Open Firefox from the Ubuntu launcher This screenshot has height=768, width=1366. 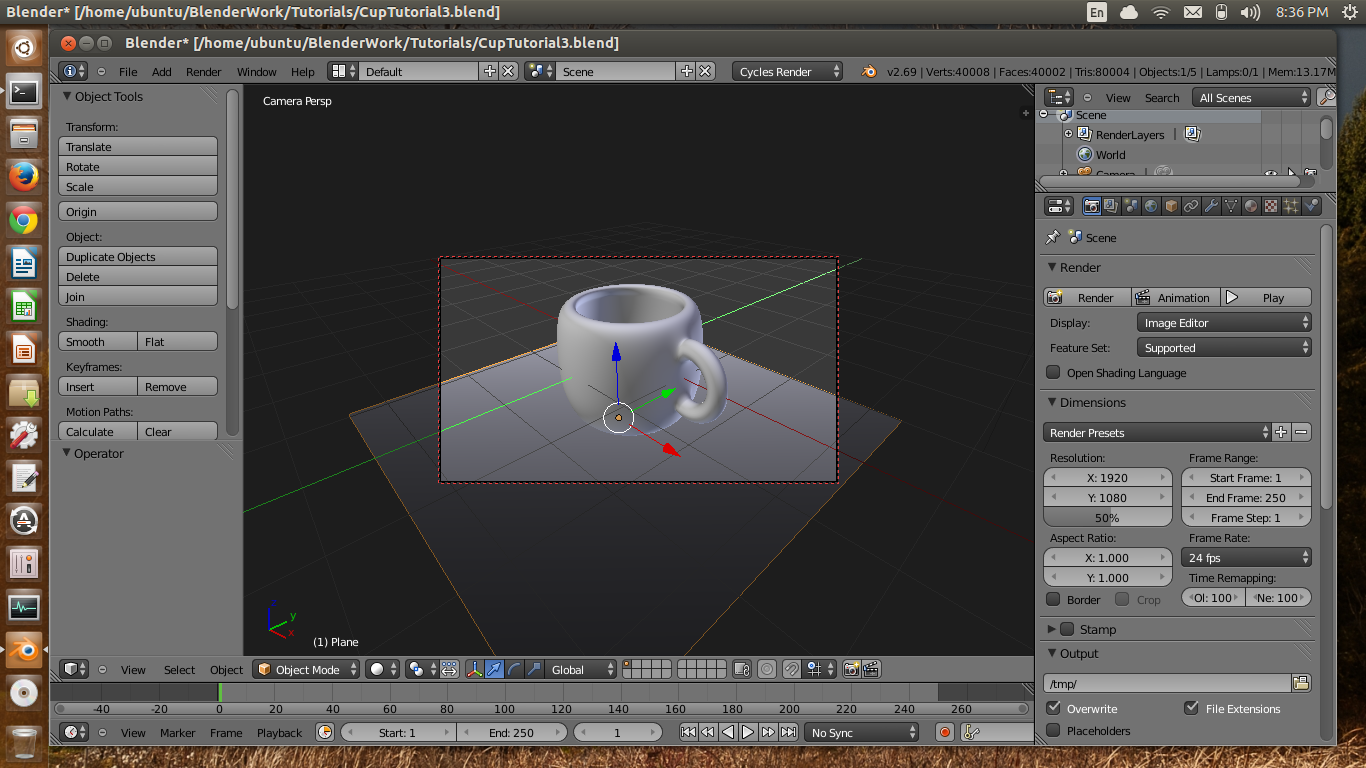pos(24,176)
